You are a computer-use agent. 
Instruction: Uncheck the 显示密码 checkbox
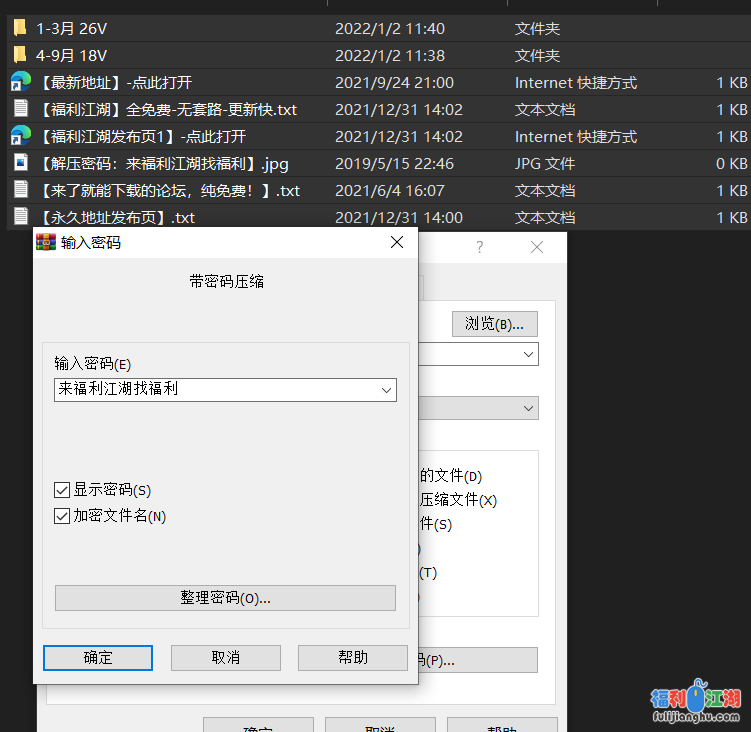pyautogui.click(x=63, y=490)
